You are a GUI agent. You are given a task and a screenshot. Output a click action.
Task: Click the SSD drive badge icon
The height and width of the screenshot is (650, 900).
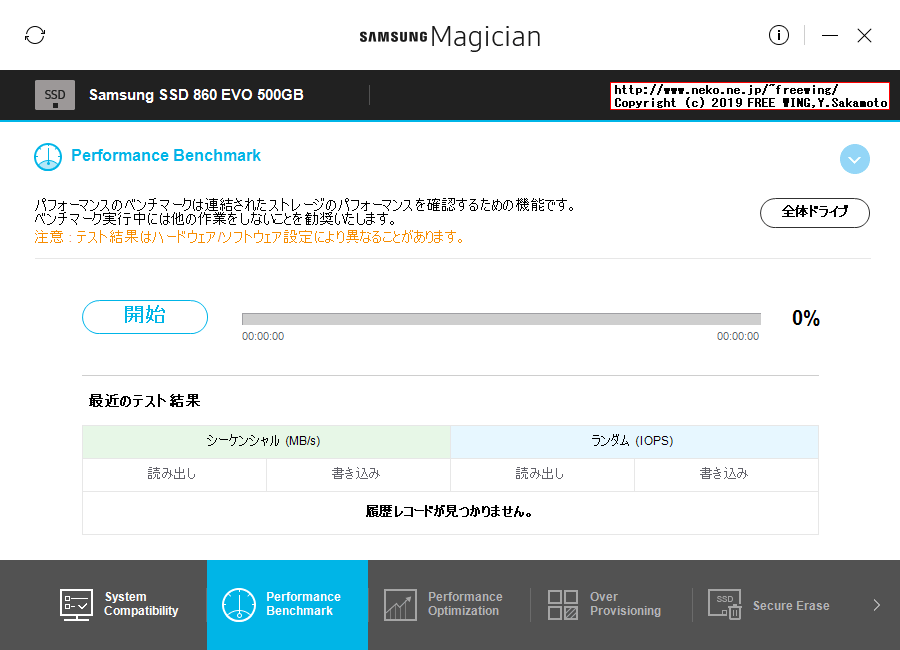click(x=54, y=94)
